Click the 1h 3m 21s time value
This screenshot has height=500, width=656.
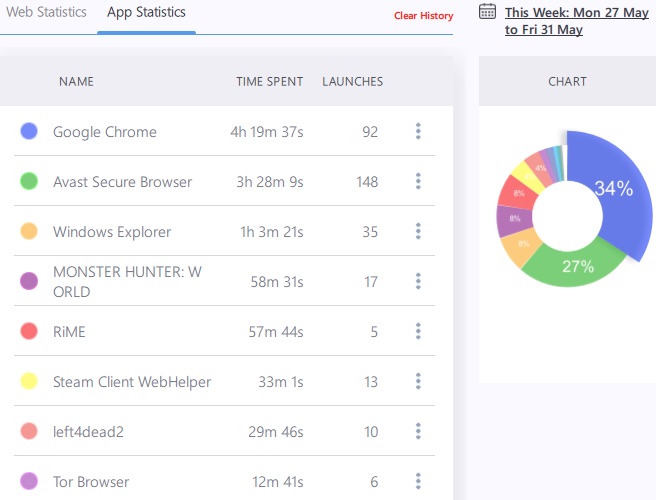tap(272, 232)
